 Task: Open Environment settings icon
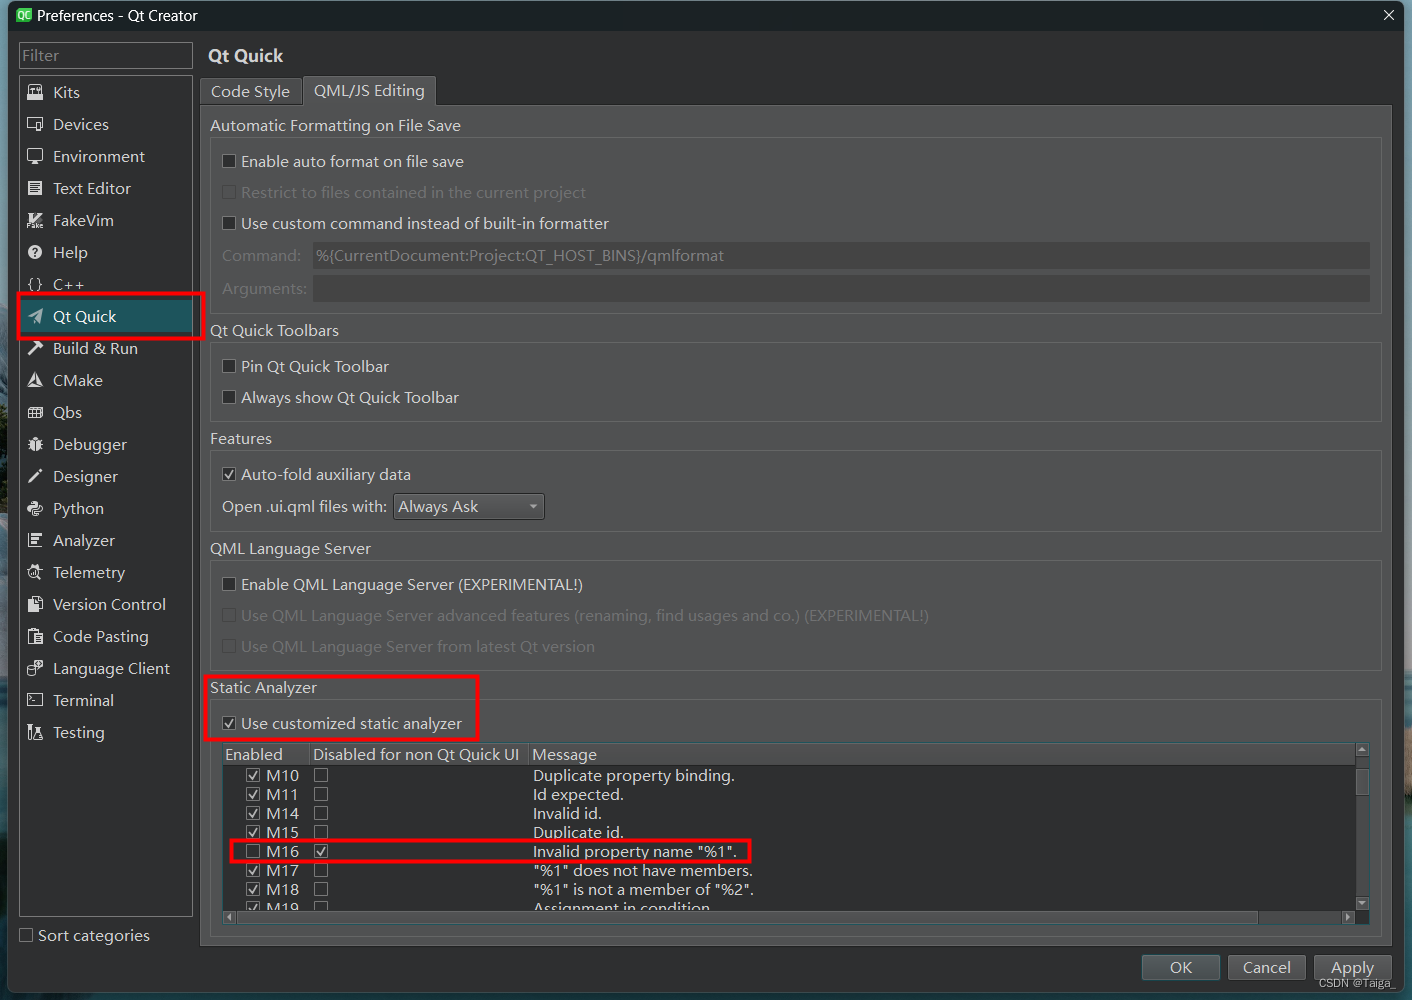click(35, 156)
